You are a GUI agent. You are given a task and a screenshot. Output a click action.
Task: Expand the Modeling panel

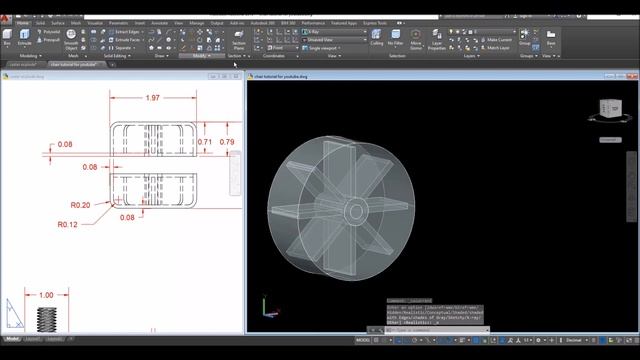(x=31, y=56)
